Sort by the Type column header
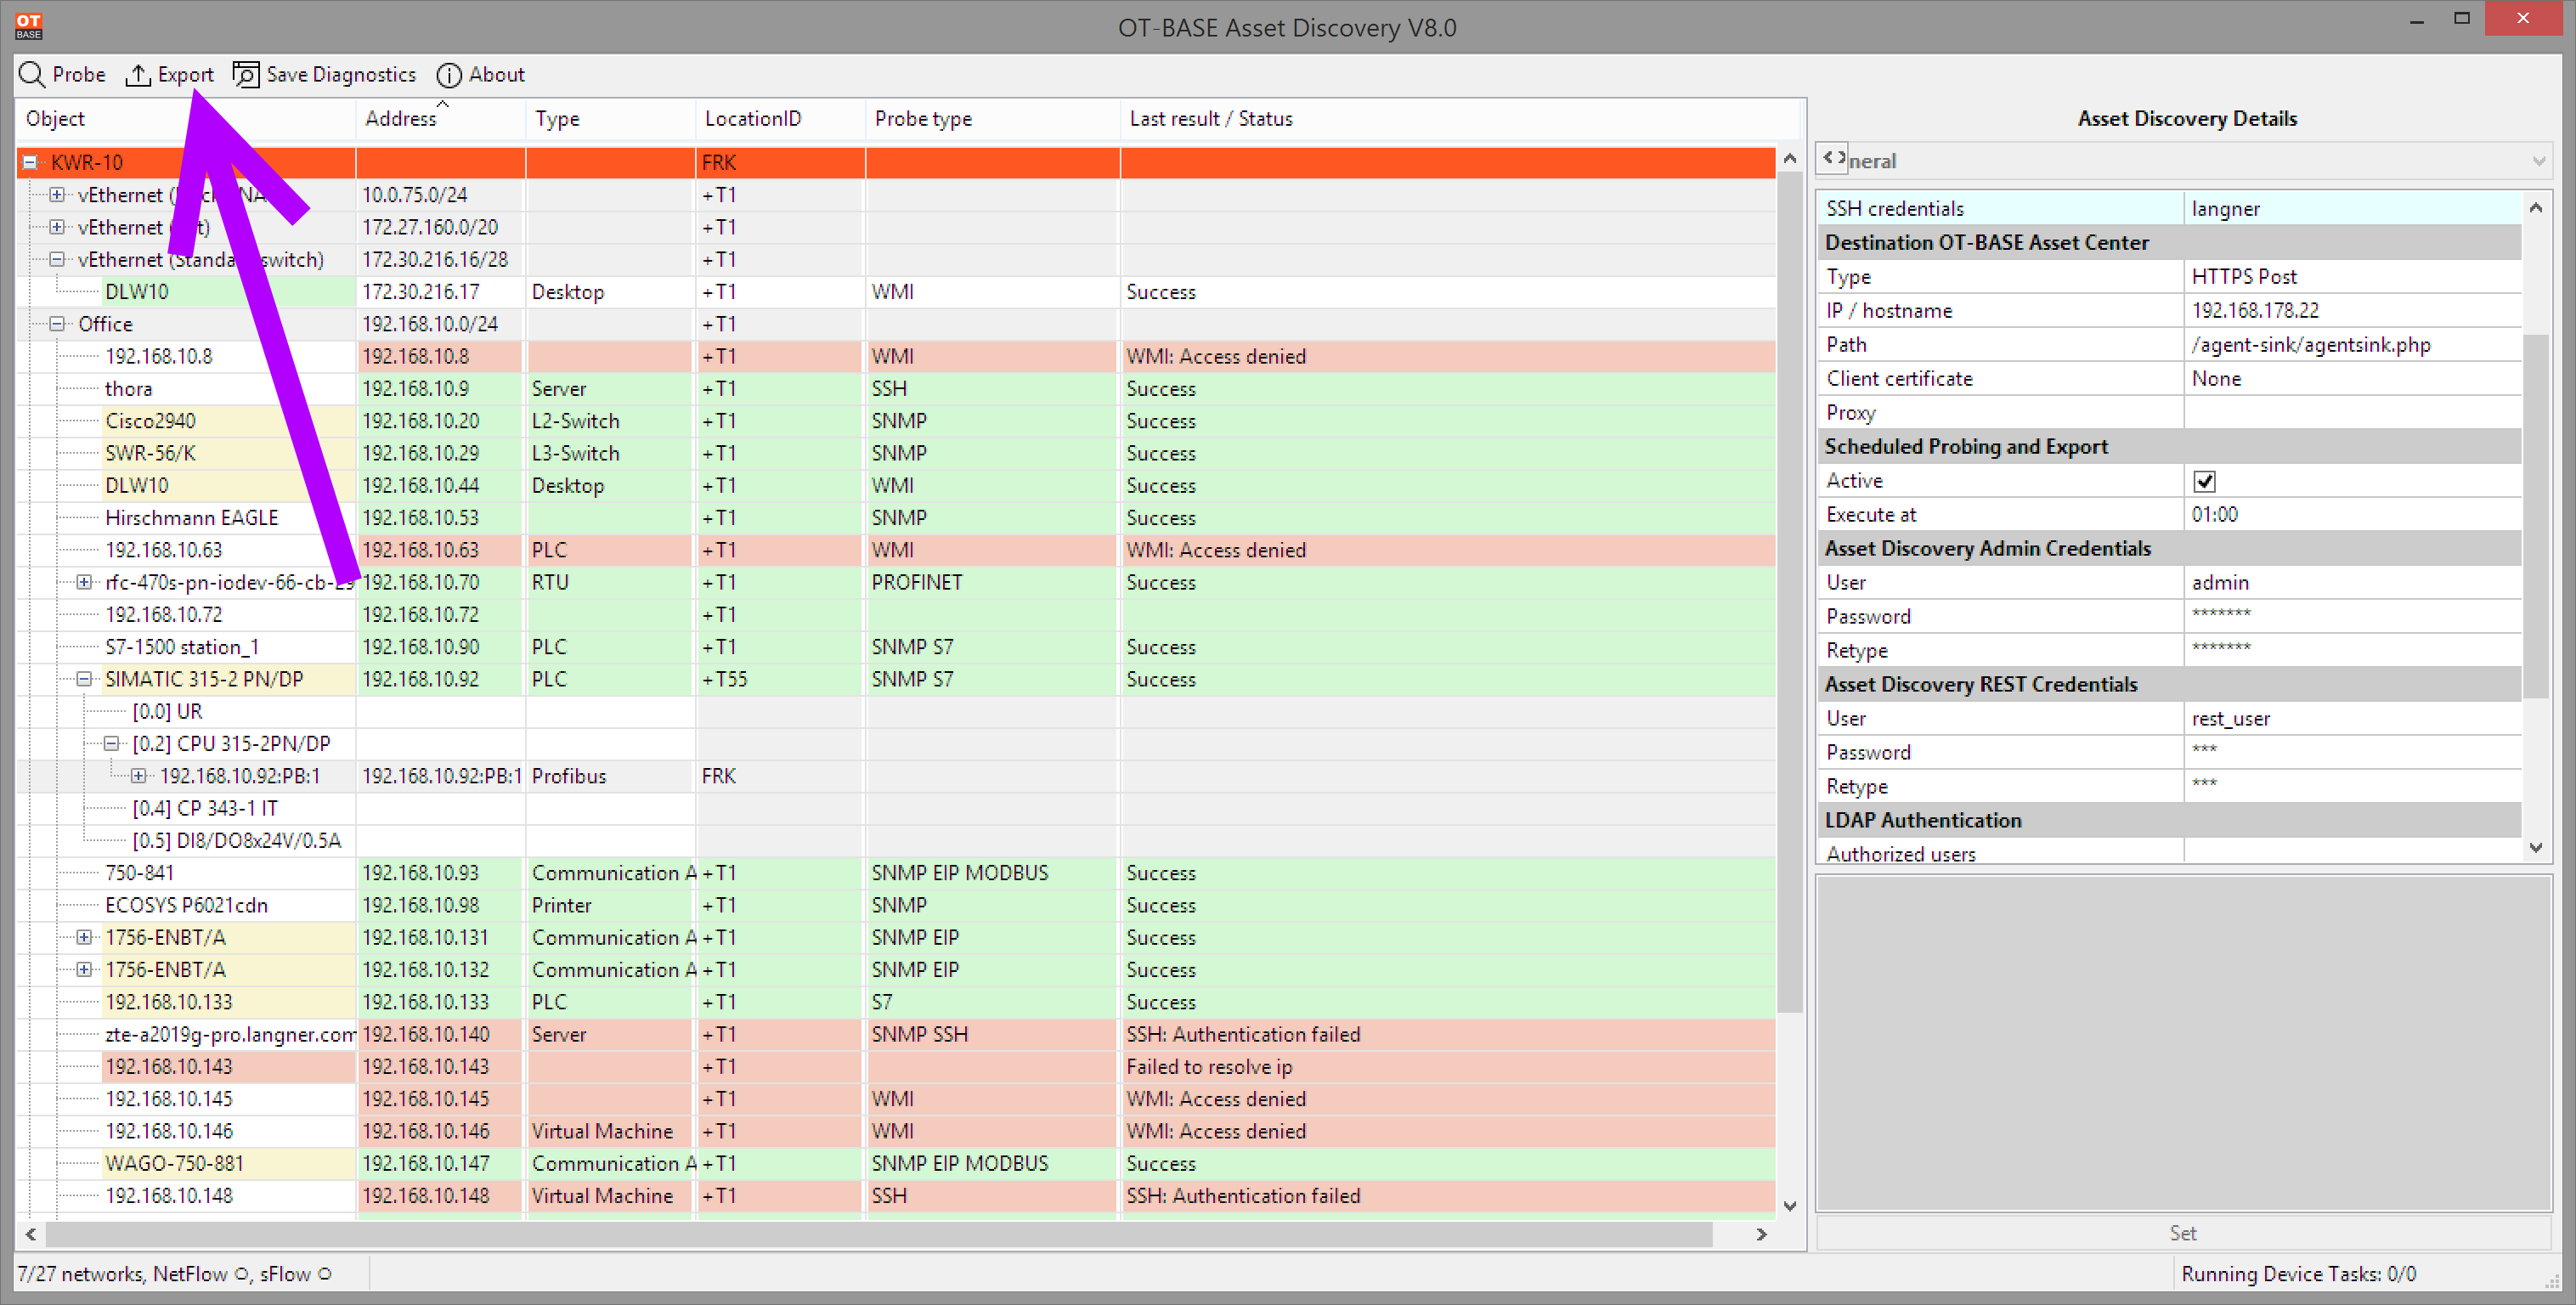This screenshot has height=1305, width=2576. coord(610,119)
